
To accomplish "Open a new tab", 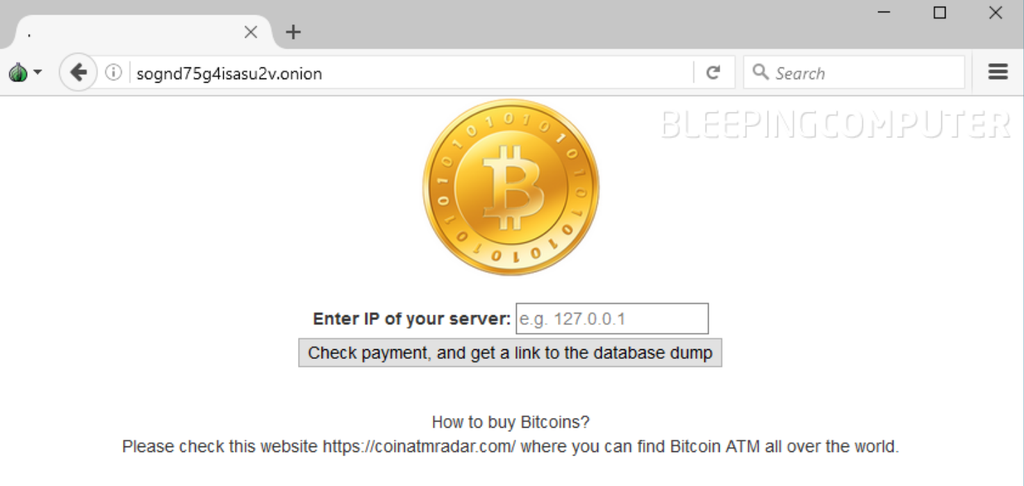I will click(293, 32).
